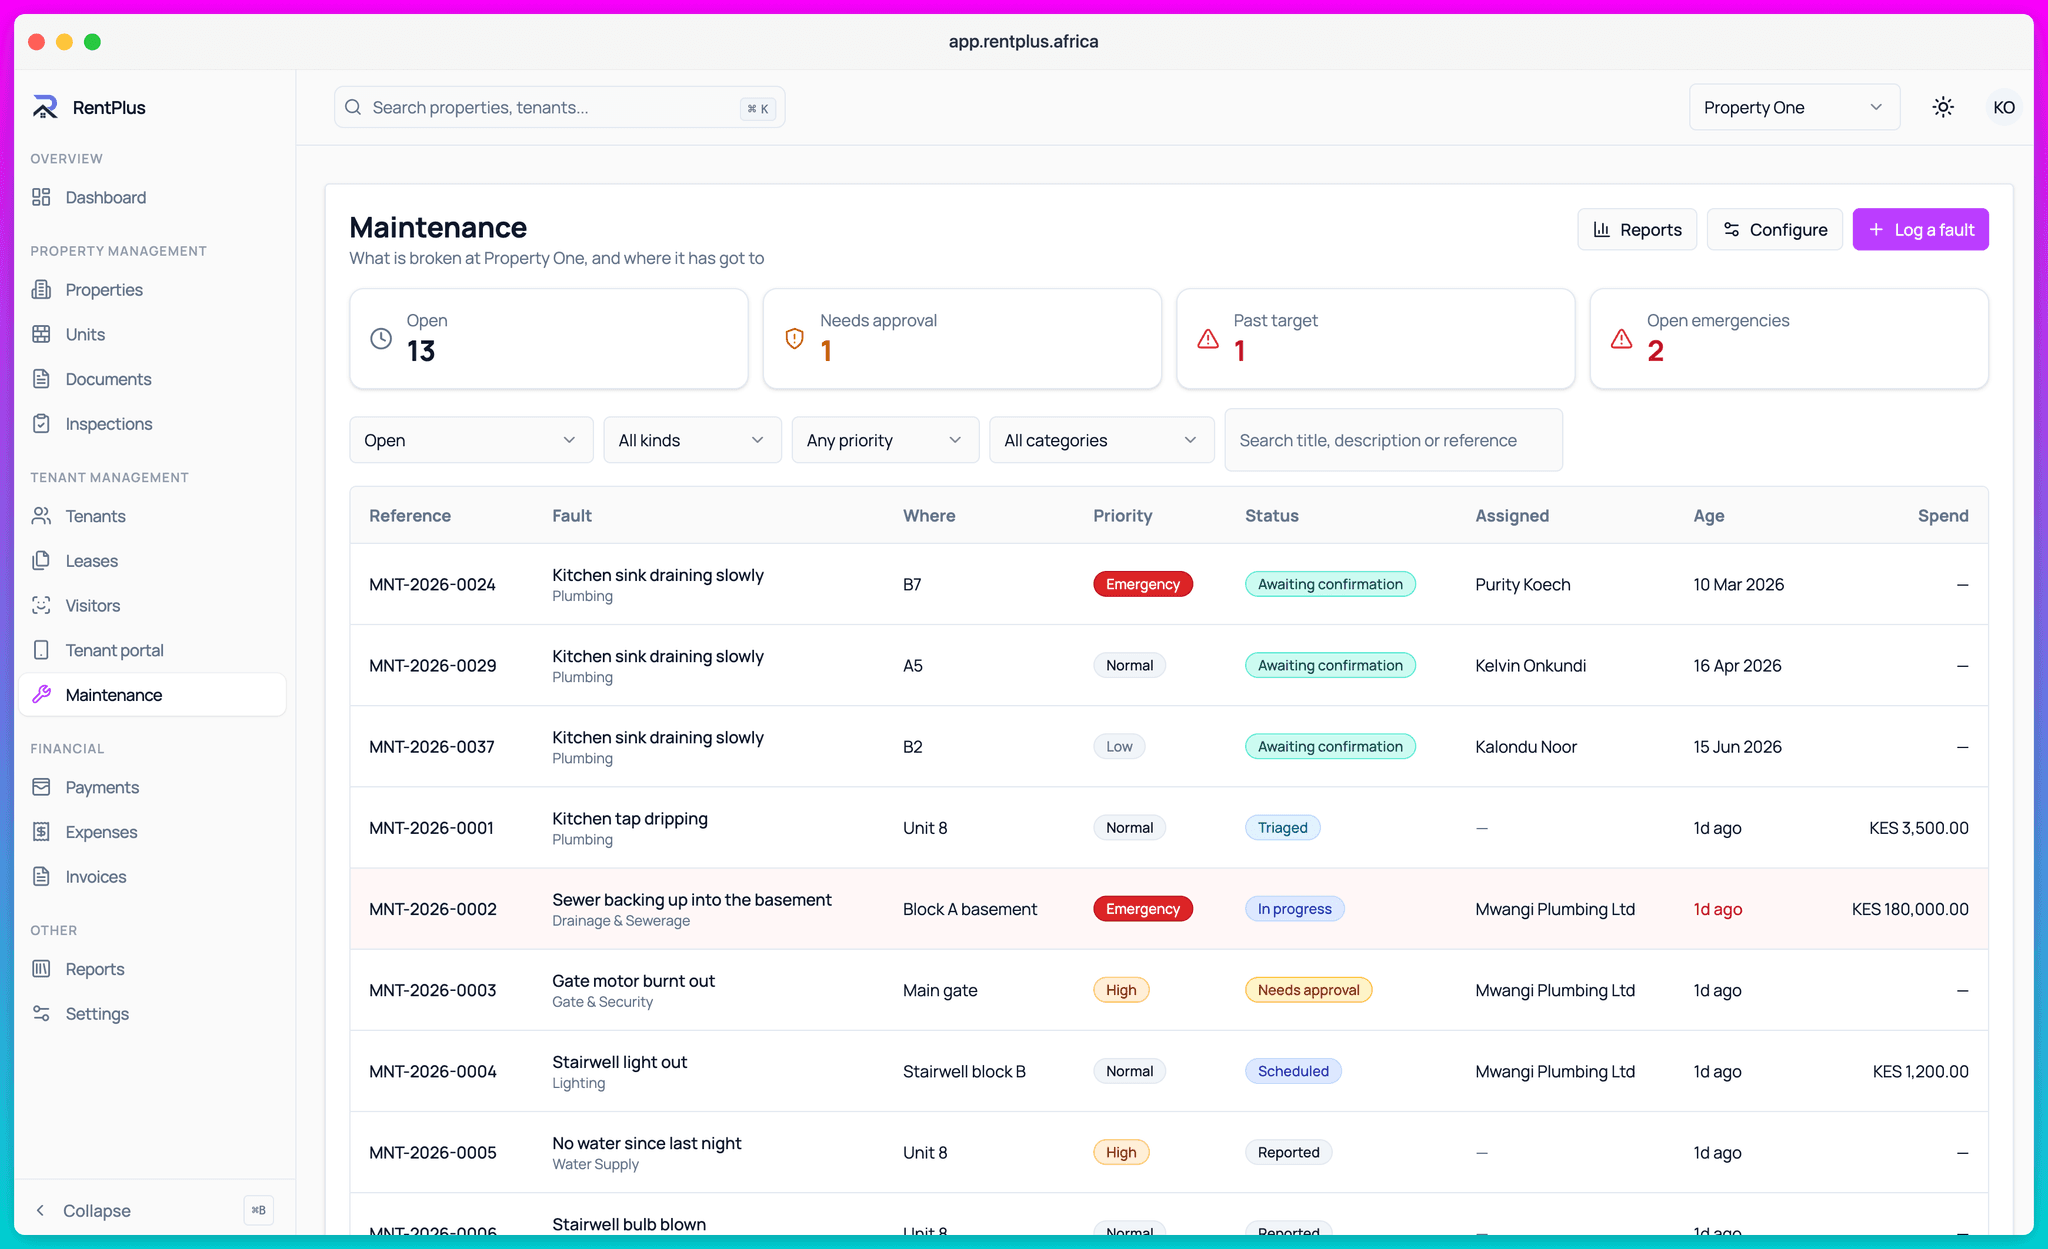This screenshot has height=1249, width=2048.
Task: Click the Invoices document icon
Action: 41,876
